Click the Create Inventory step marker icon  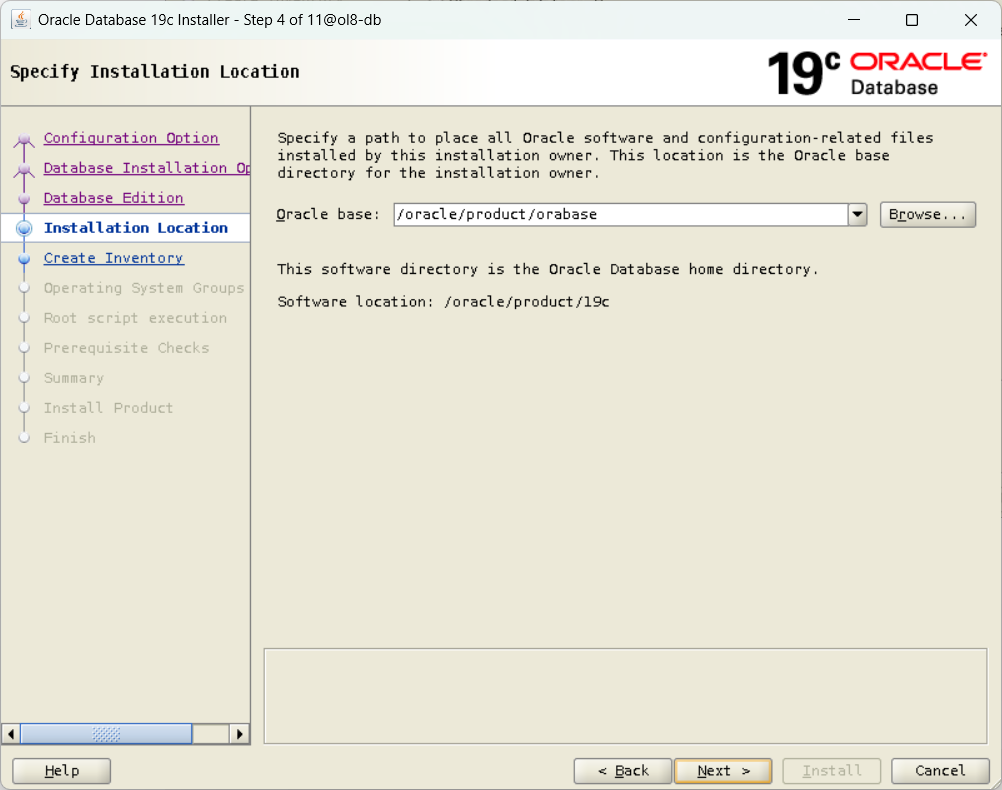pyautogui.click(x=24, y=259)
